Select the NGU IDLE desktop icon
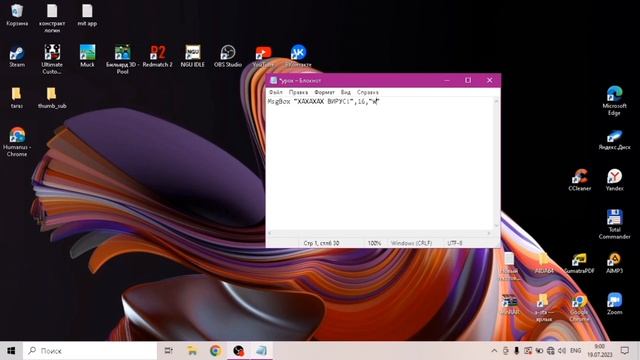 pos(193,56)
